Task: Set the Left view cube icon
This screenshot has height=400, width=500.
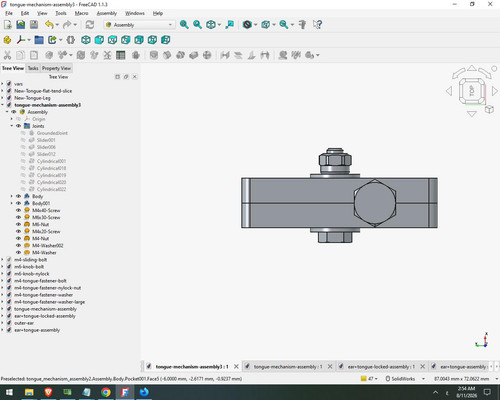Action: pyautogui.click(x=166, y=40)
